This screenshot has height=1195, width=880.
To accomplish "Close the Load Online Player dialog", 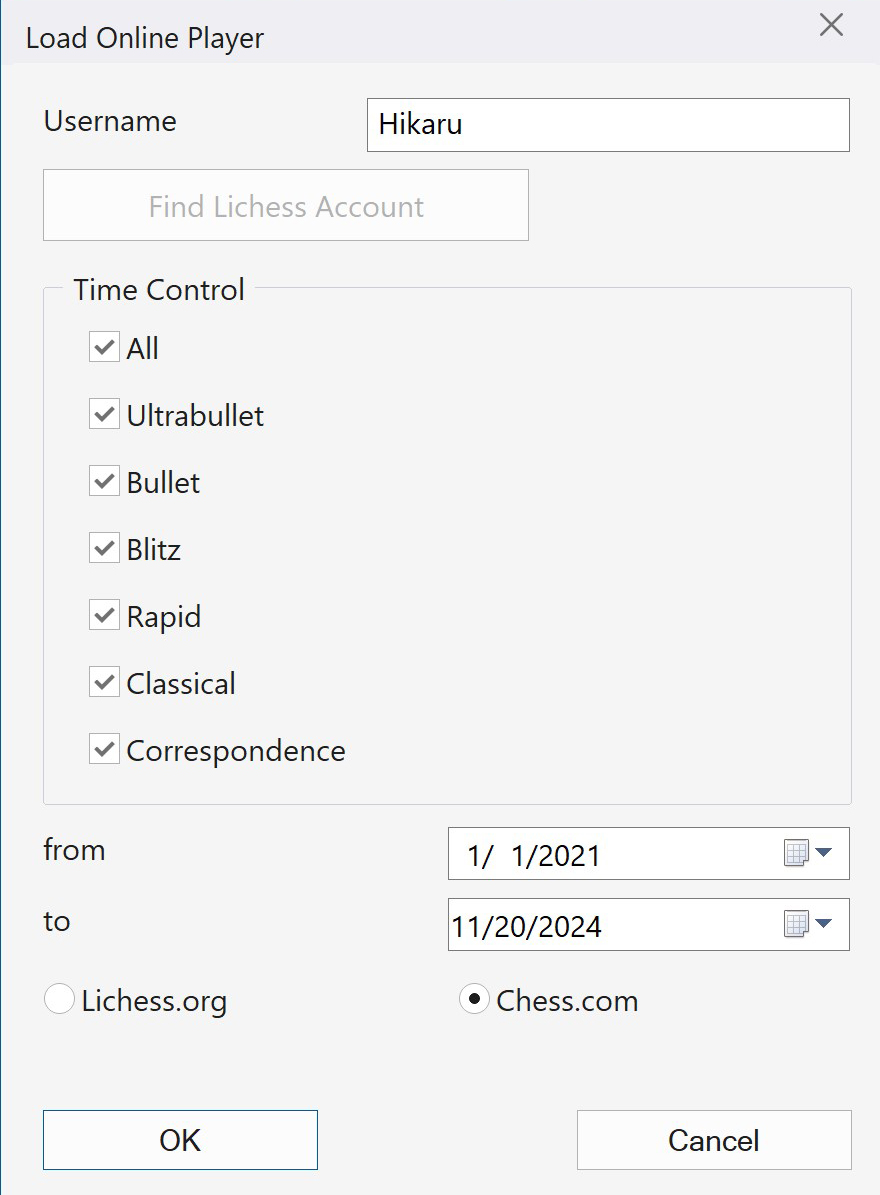I will (831, 26).
